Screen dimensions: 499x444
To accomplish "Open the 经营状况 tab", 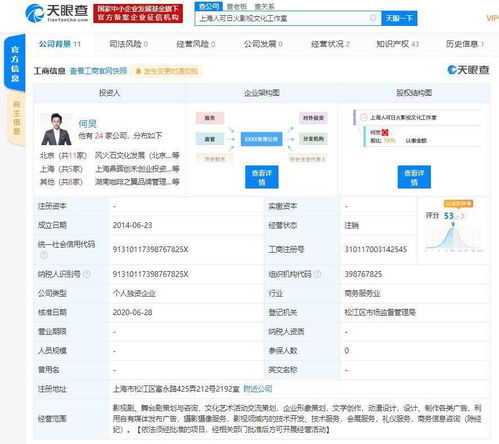I will [x=330, y=44].
